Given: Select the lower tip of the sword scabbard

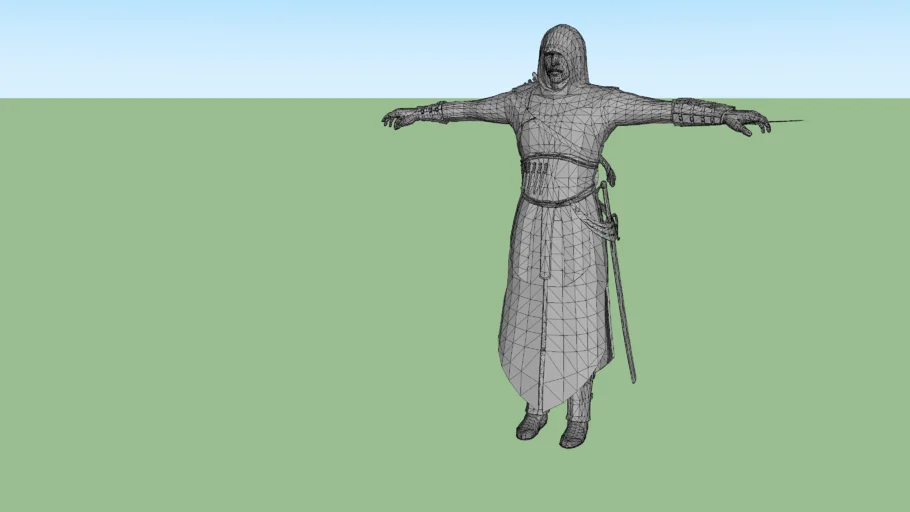Looking at the screenshot, I should [632, 376].
